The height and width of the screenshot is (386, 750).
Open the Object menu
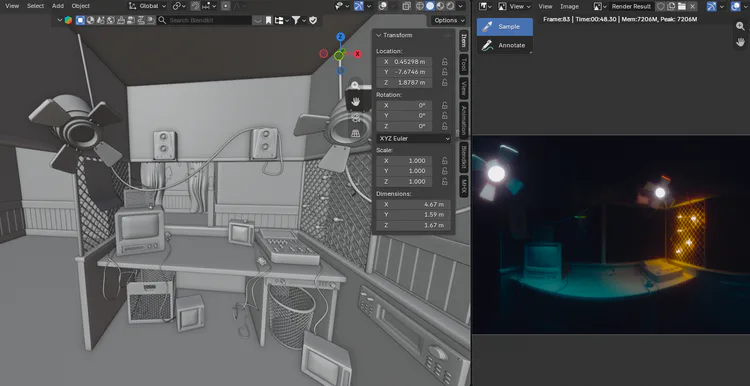pos(80,6)
